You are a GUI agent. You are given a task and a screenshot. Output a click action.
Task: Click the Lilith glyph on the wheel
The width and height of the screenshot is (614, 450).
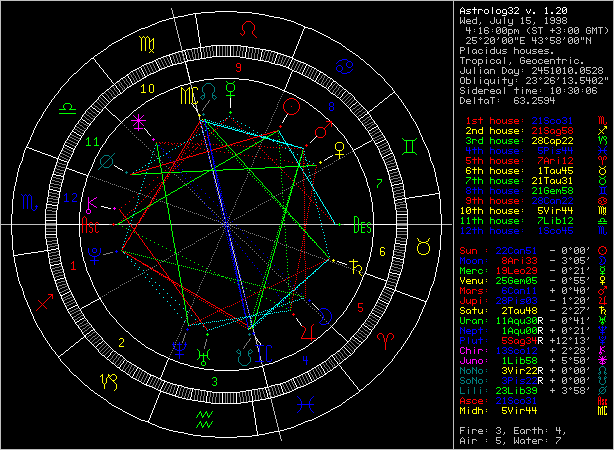(x=107, y=162)
